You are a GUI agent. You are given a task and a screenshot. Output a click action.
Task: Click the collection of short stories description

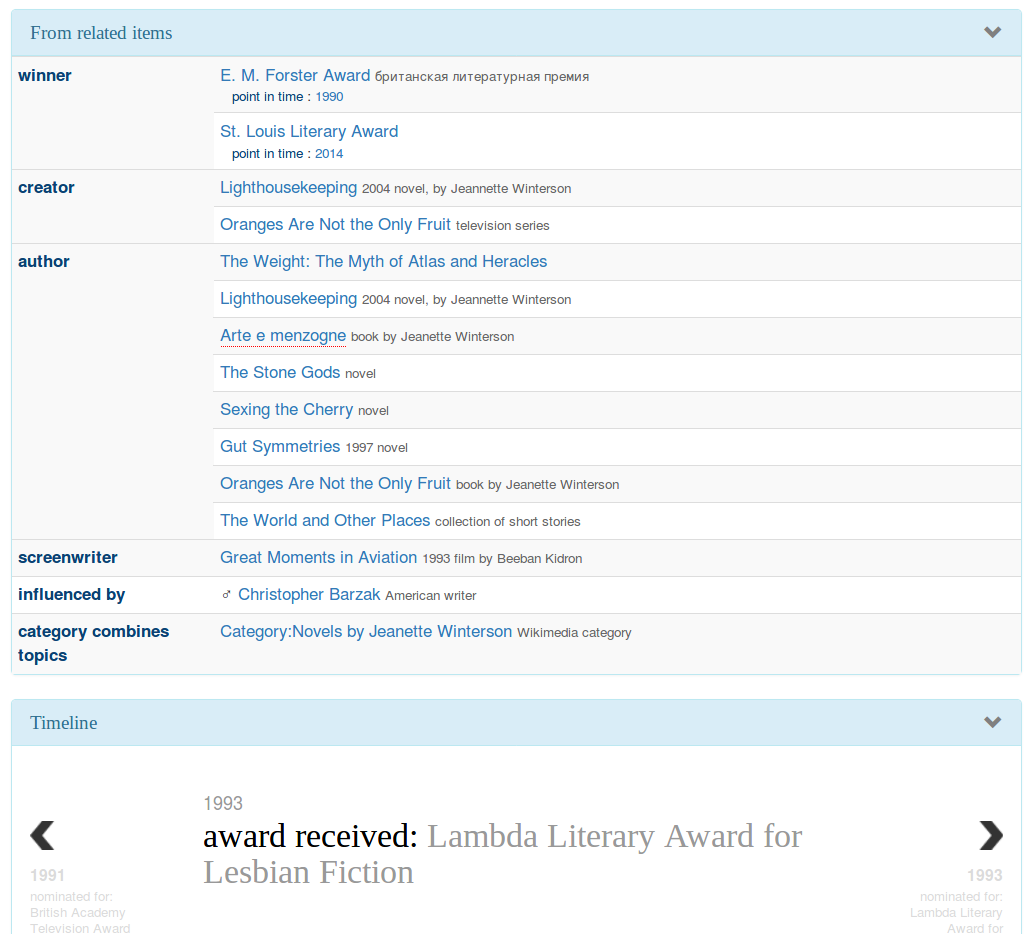(508, 522)
